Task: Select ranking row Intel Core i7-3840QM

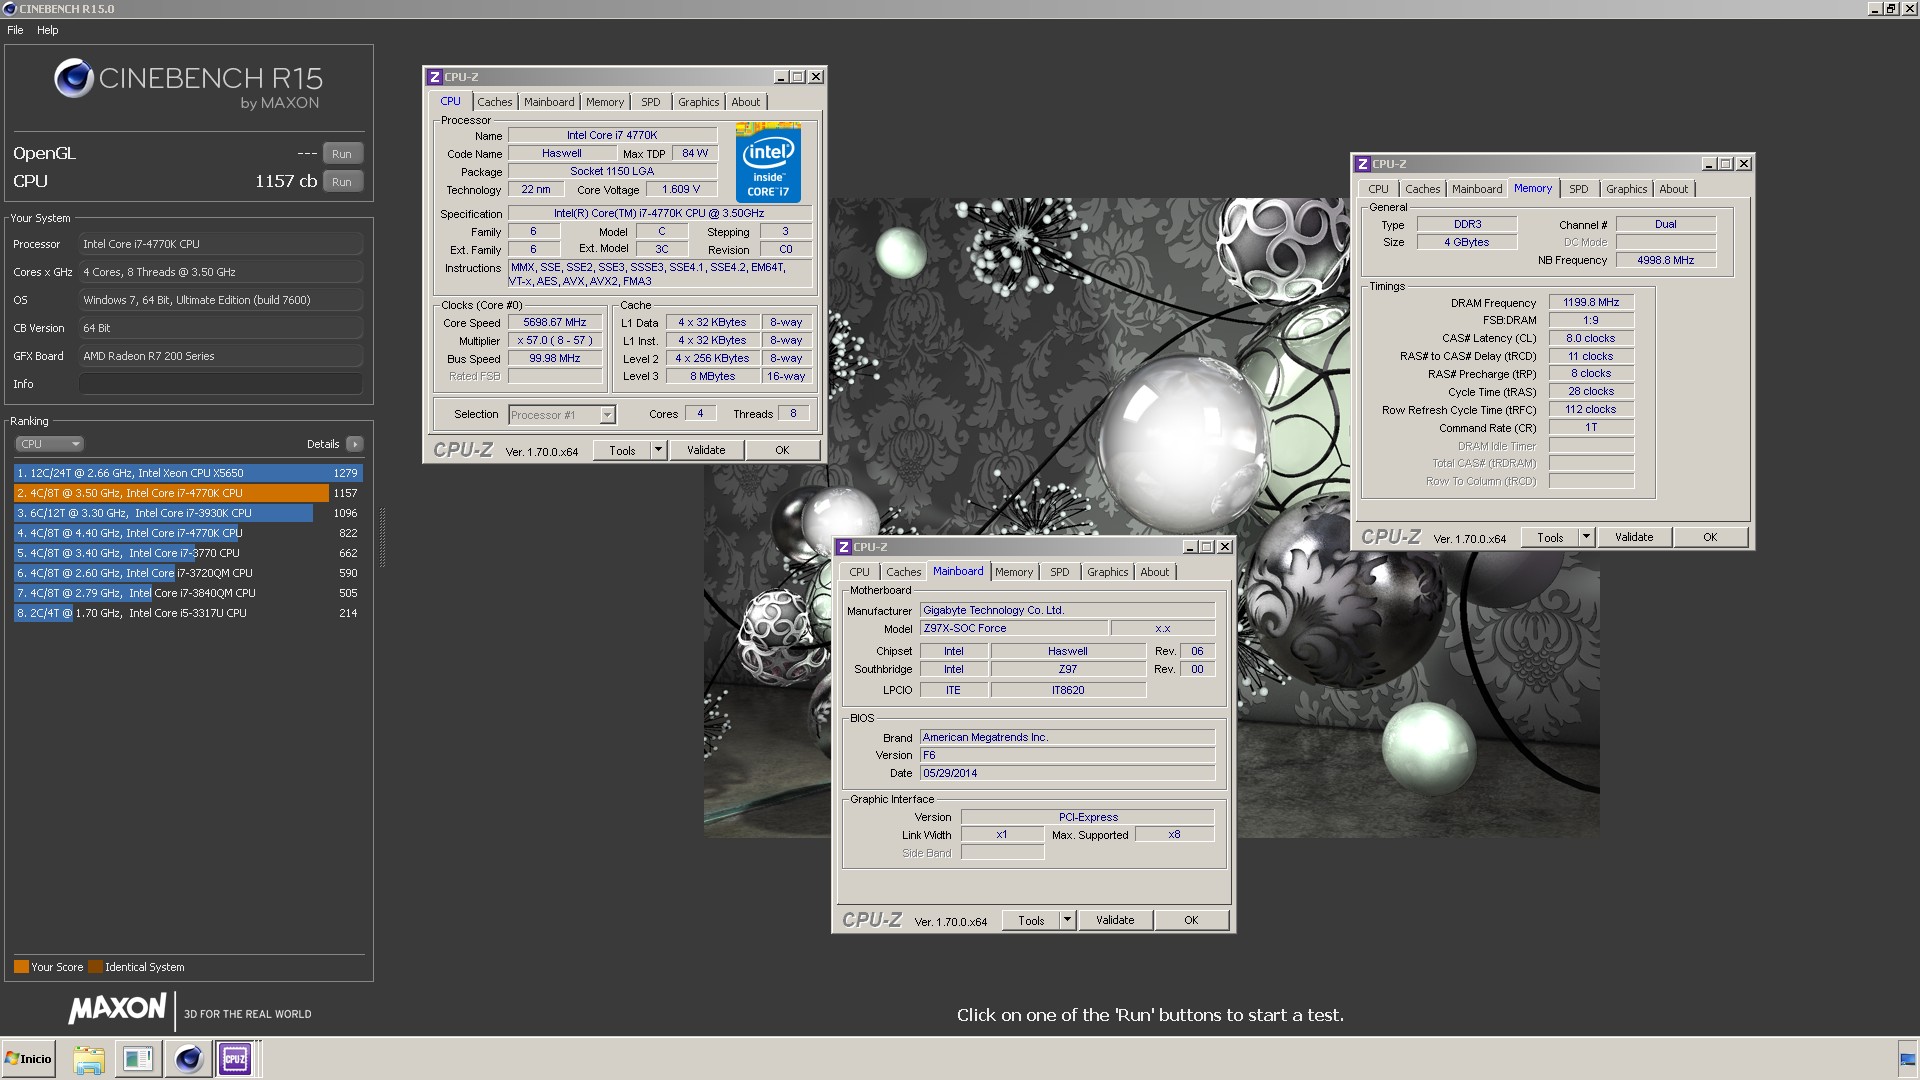Action: (188, 593)
